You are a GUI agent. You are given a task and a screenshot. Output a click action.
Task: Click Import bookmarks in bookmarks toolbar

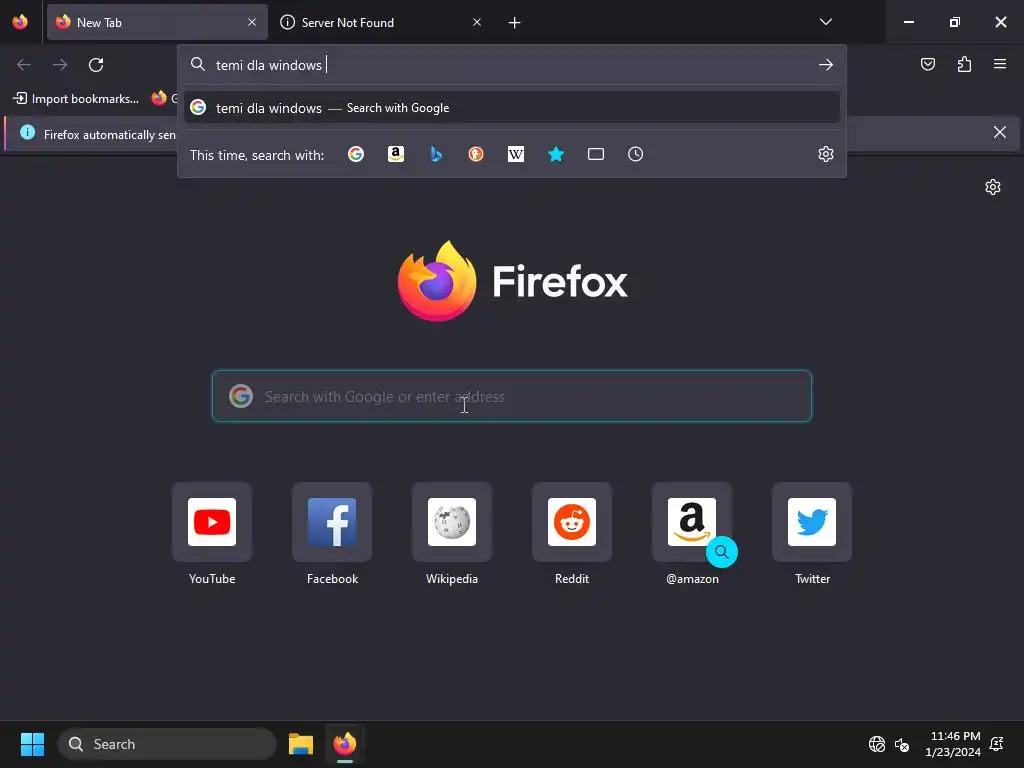(x=76, y=99)
